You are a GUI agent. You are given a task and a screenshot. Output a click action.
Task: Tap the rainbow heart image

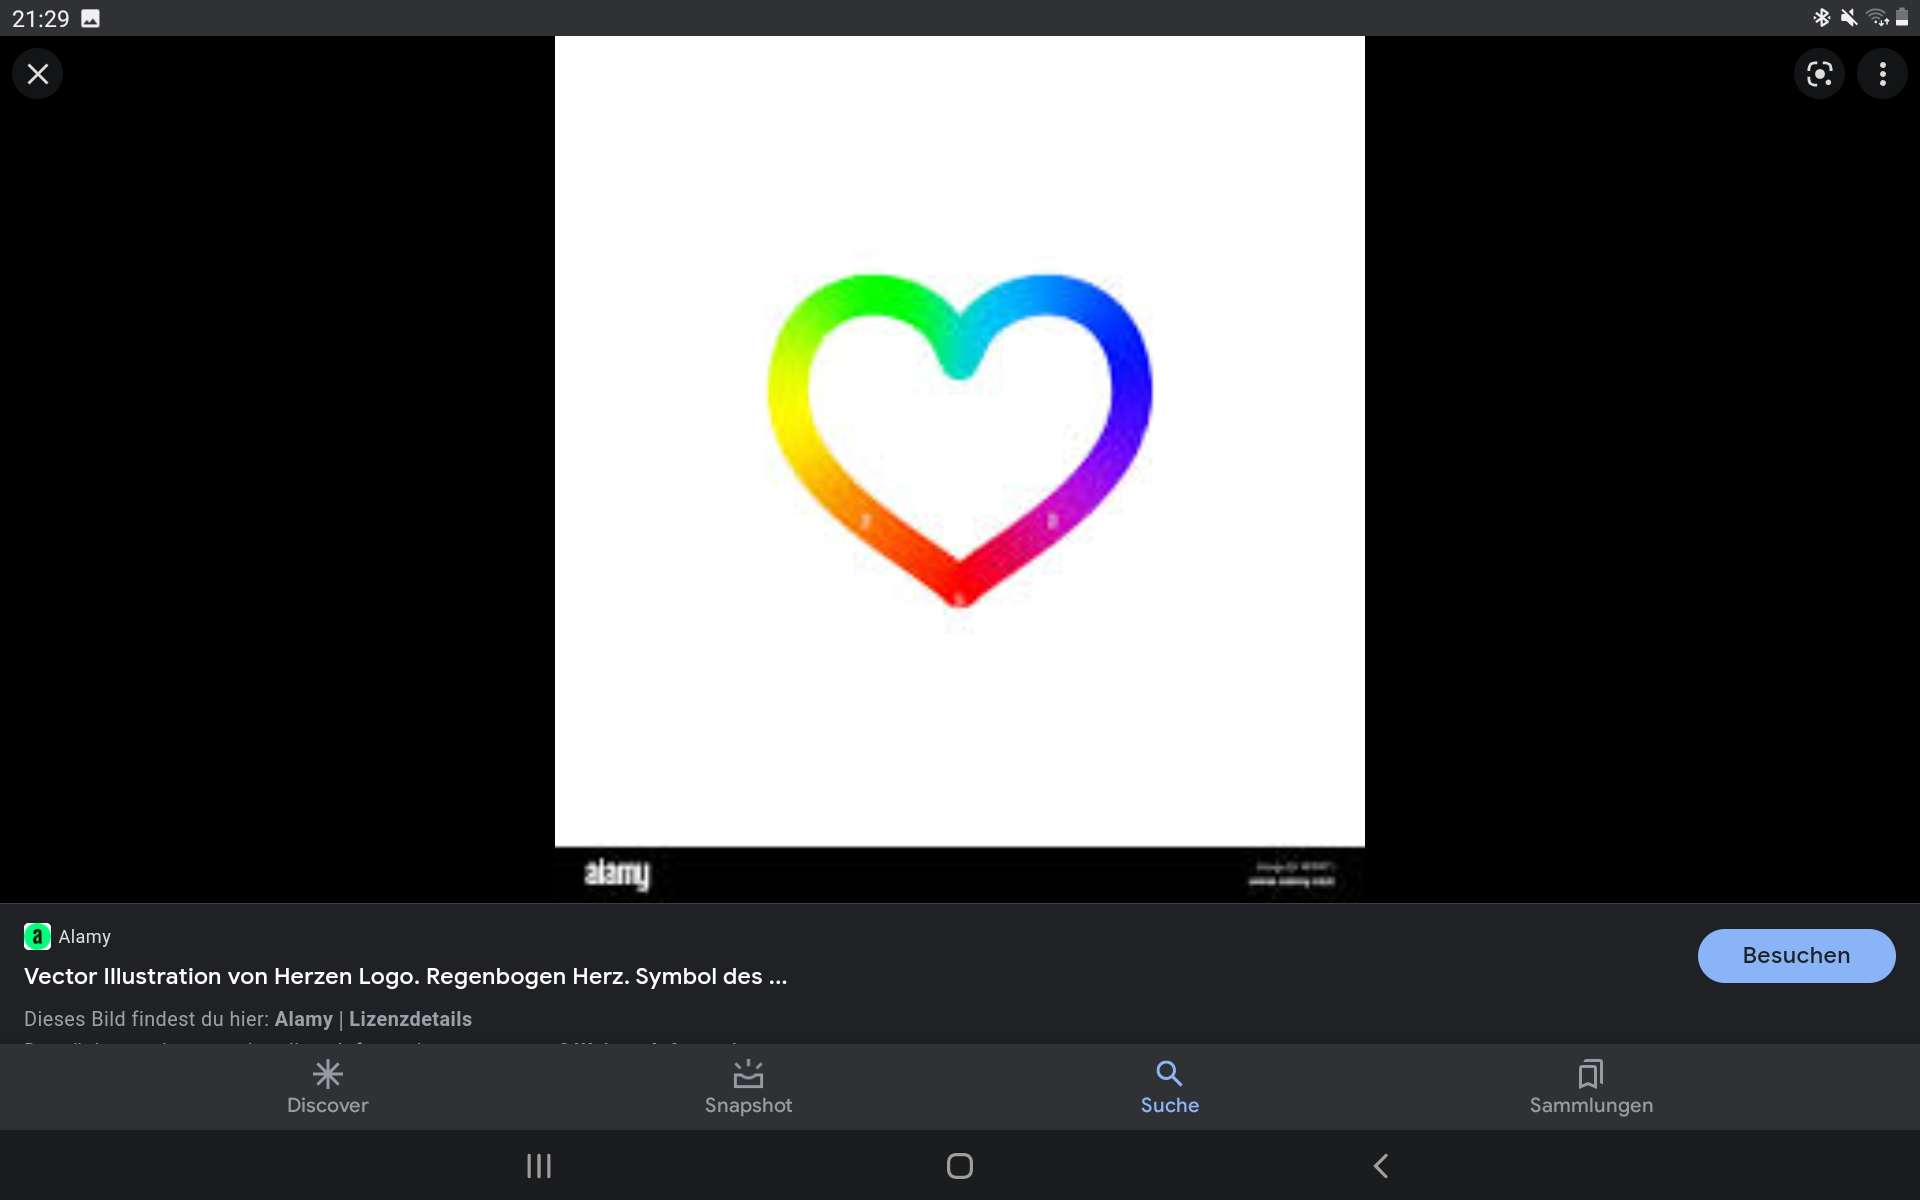pos(959,440)
